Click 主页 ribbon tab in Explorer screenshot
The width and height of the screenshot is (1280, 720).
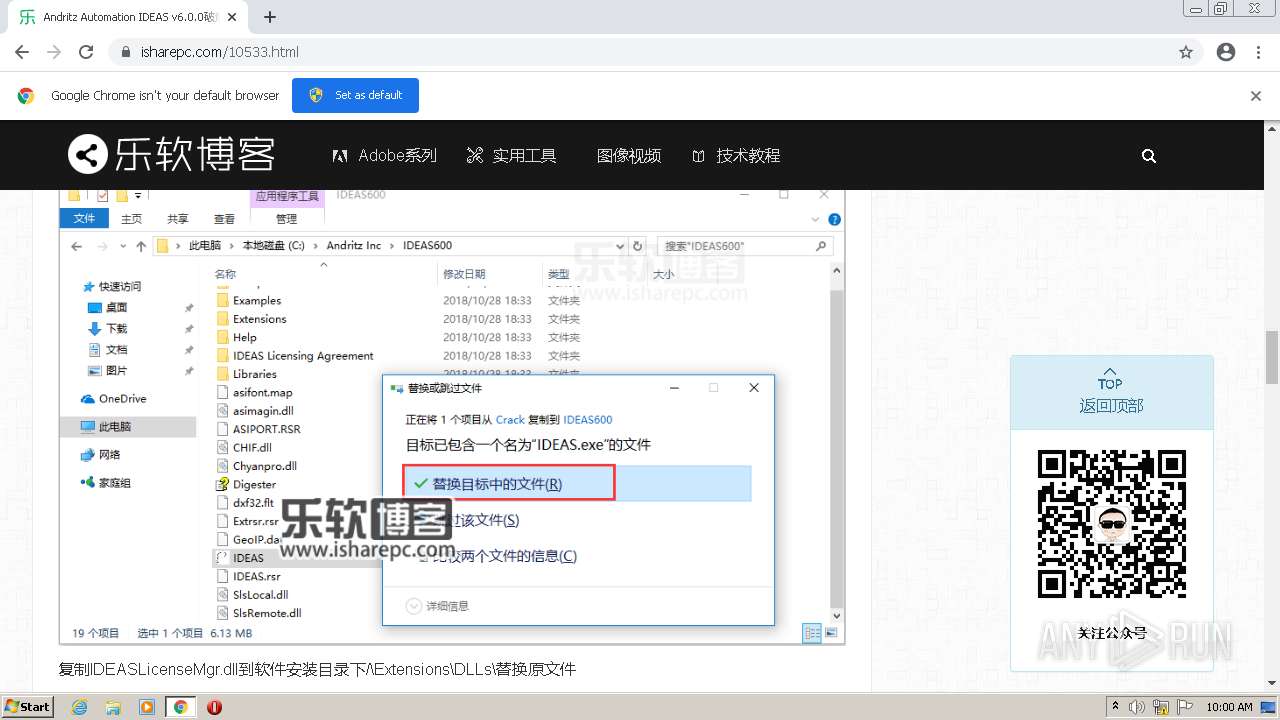(132, 219)
